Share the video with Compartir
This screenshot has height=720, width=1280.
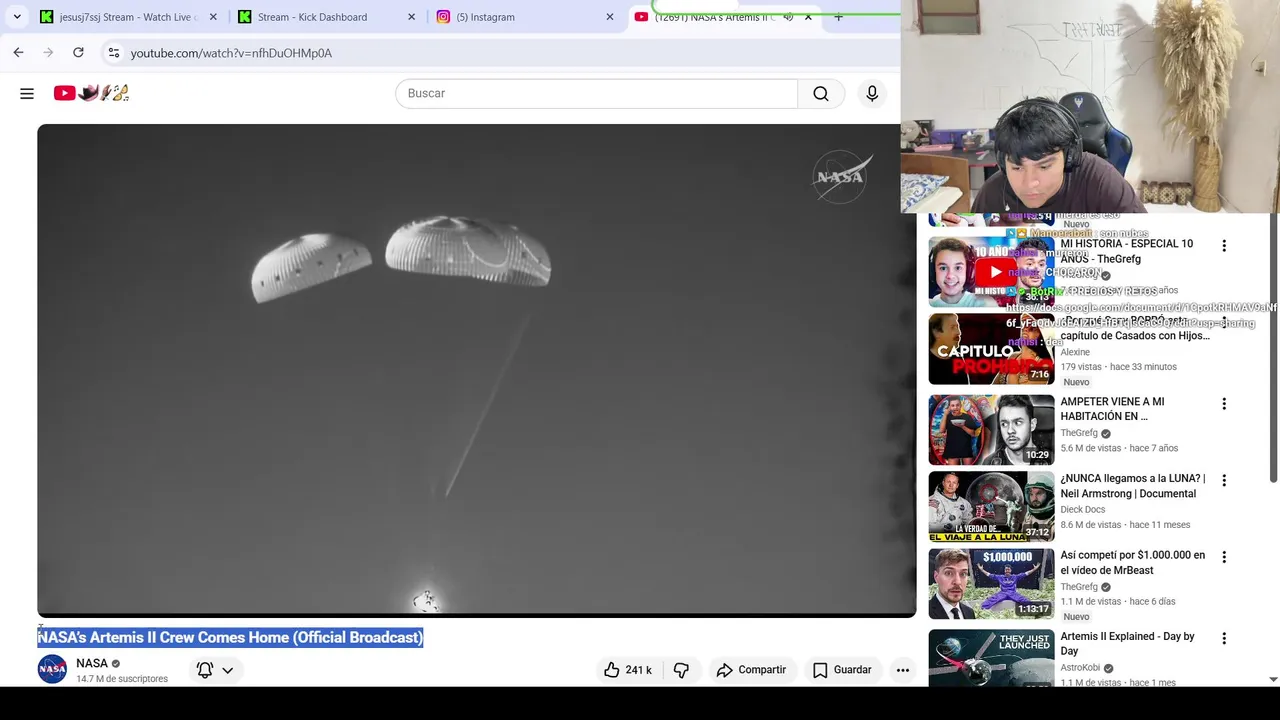751,670
